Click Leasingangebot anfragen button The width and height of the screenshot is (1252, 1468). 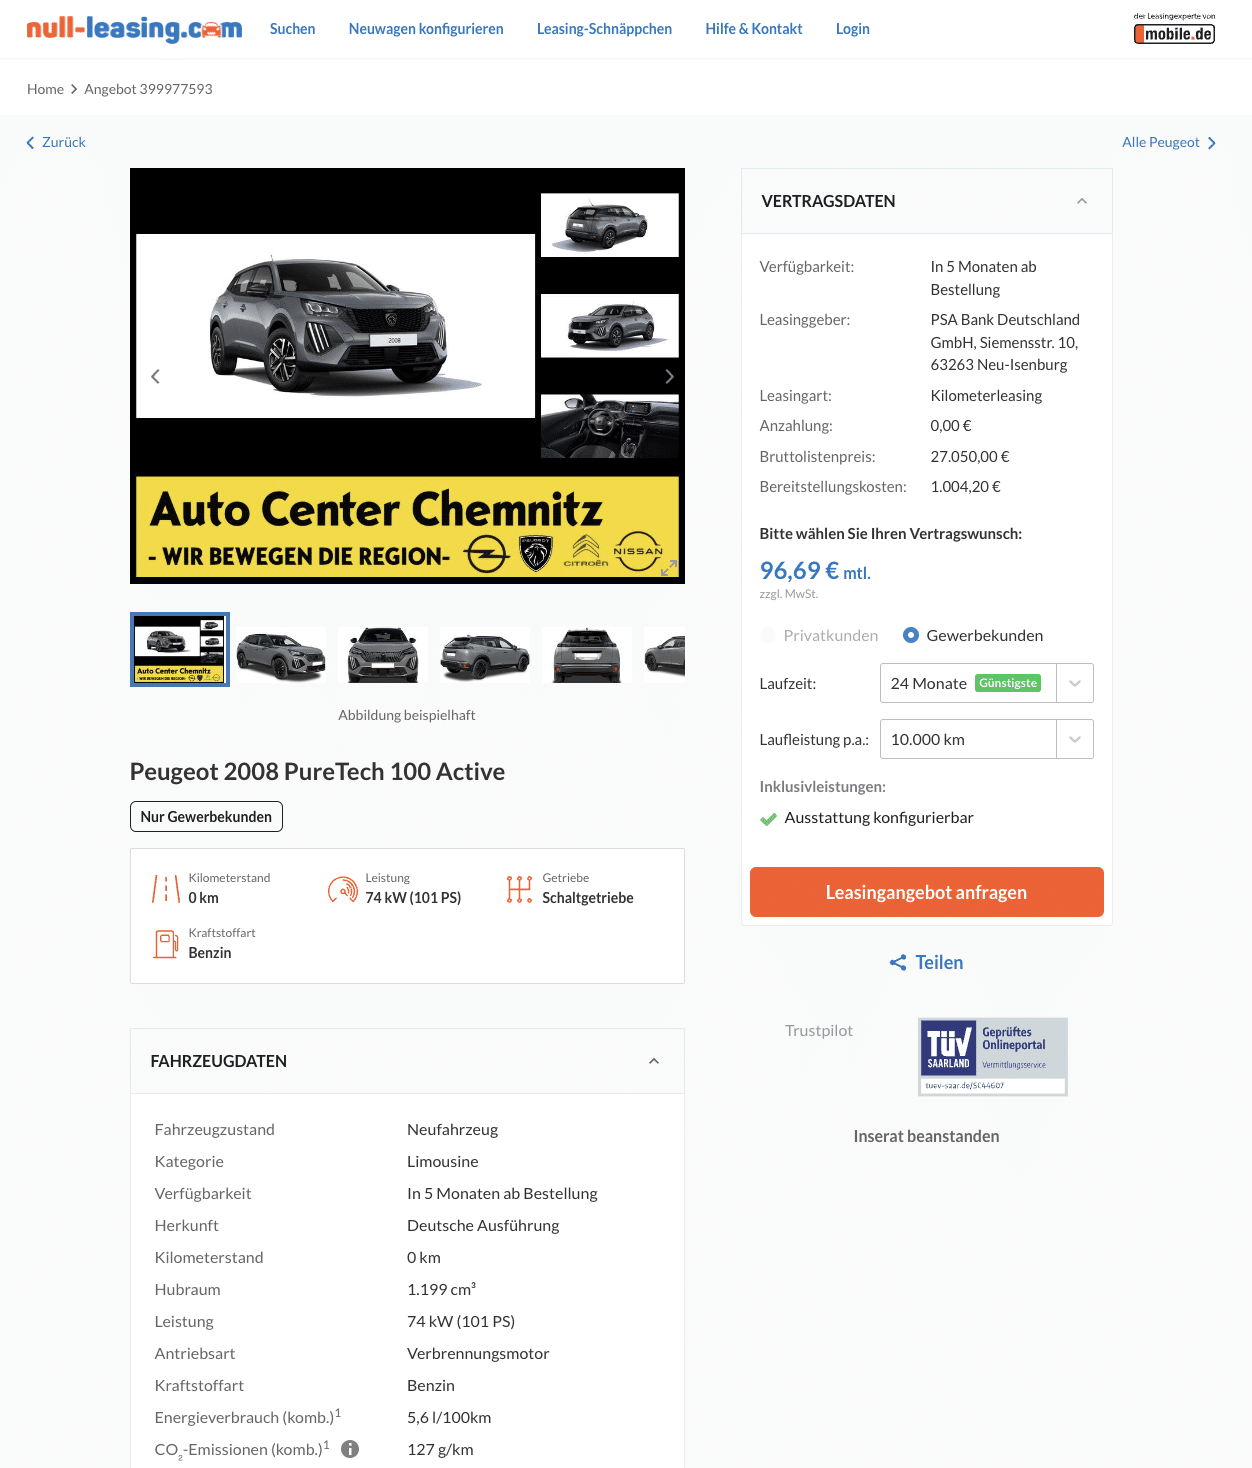[927, 892]
